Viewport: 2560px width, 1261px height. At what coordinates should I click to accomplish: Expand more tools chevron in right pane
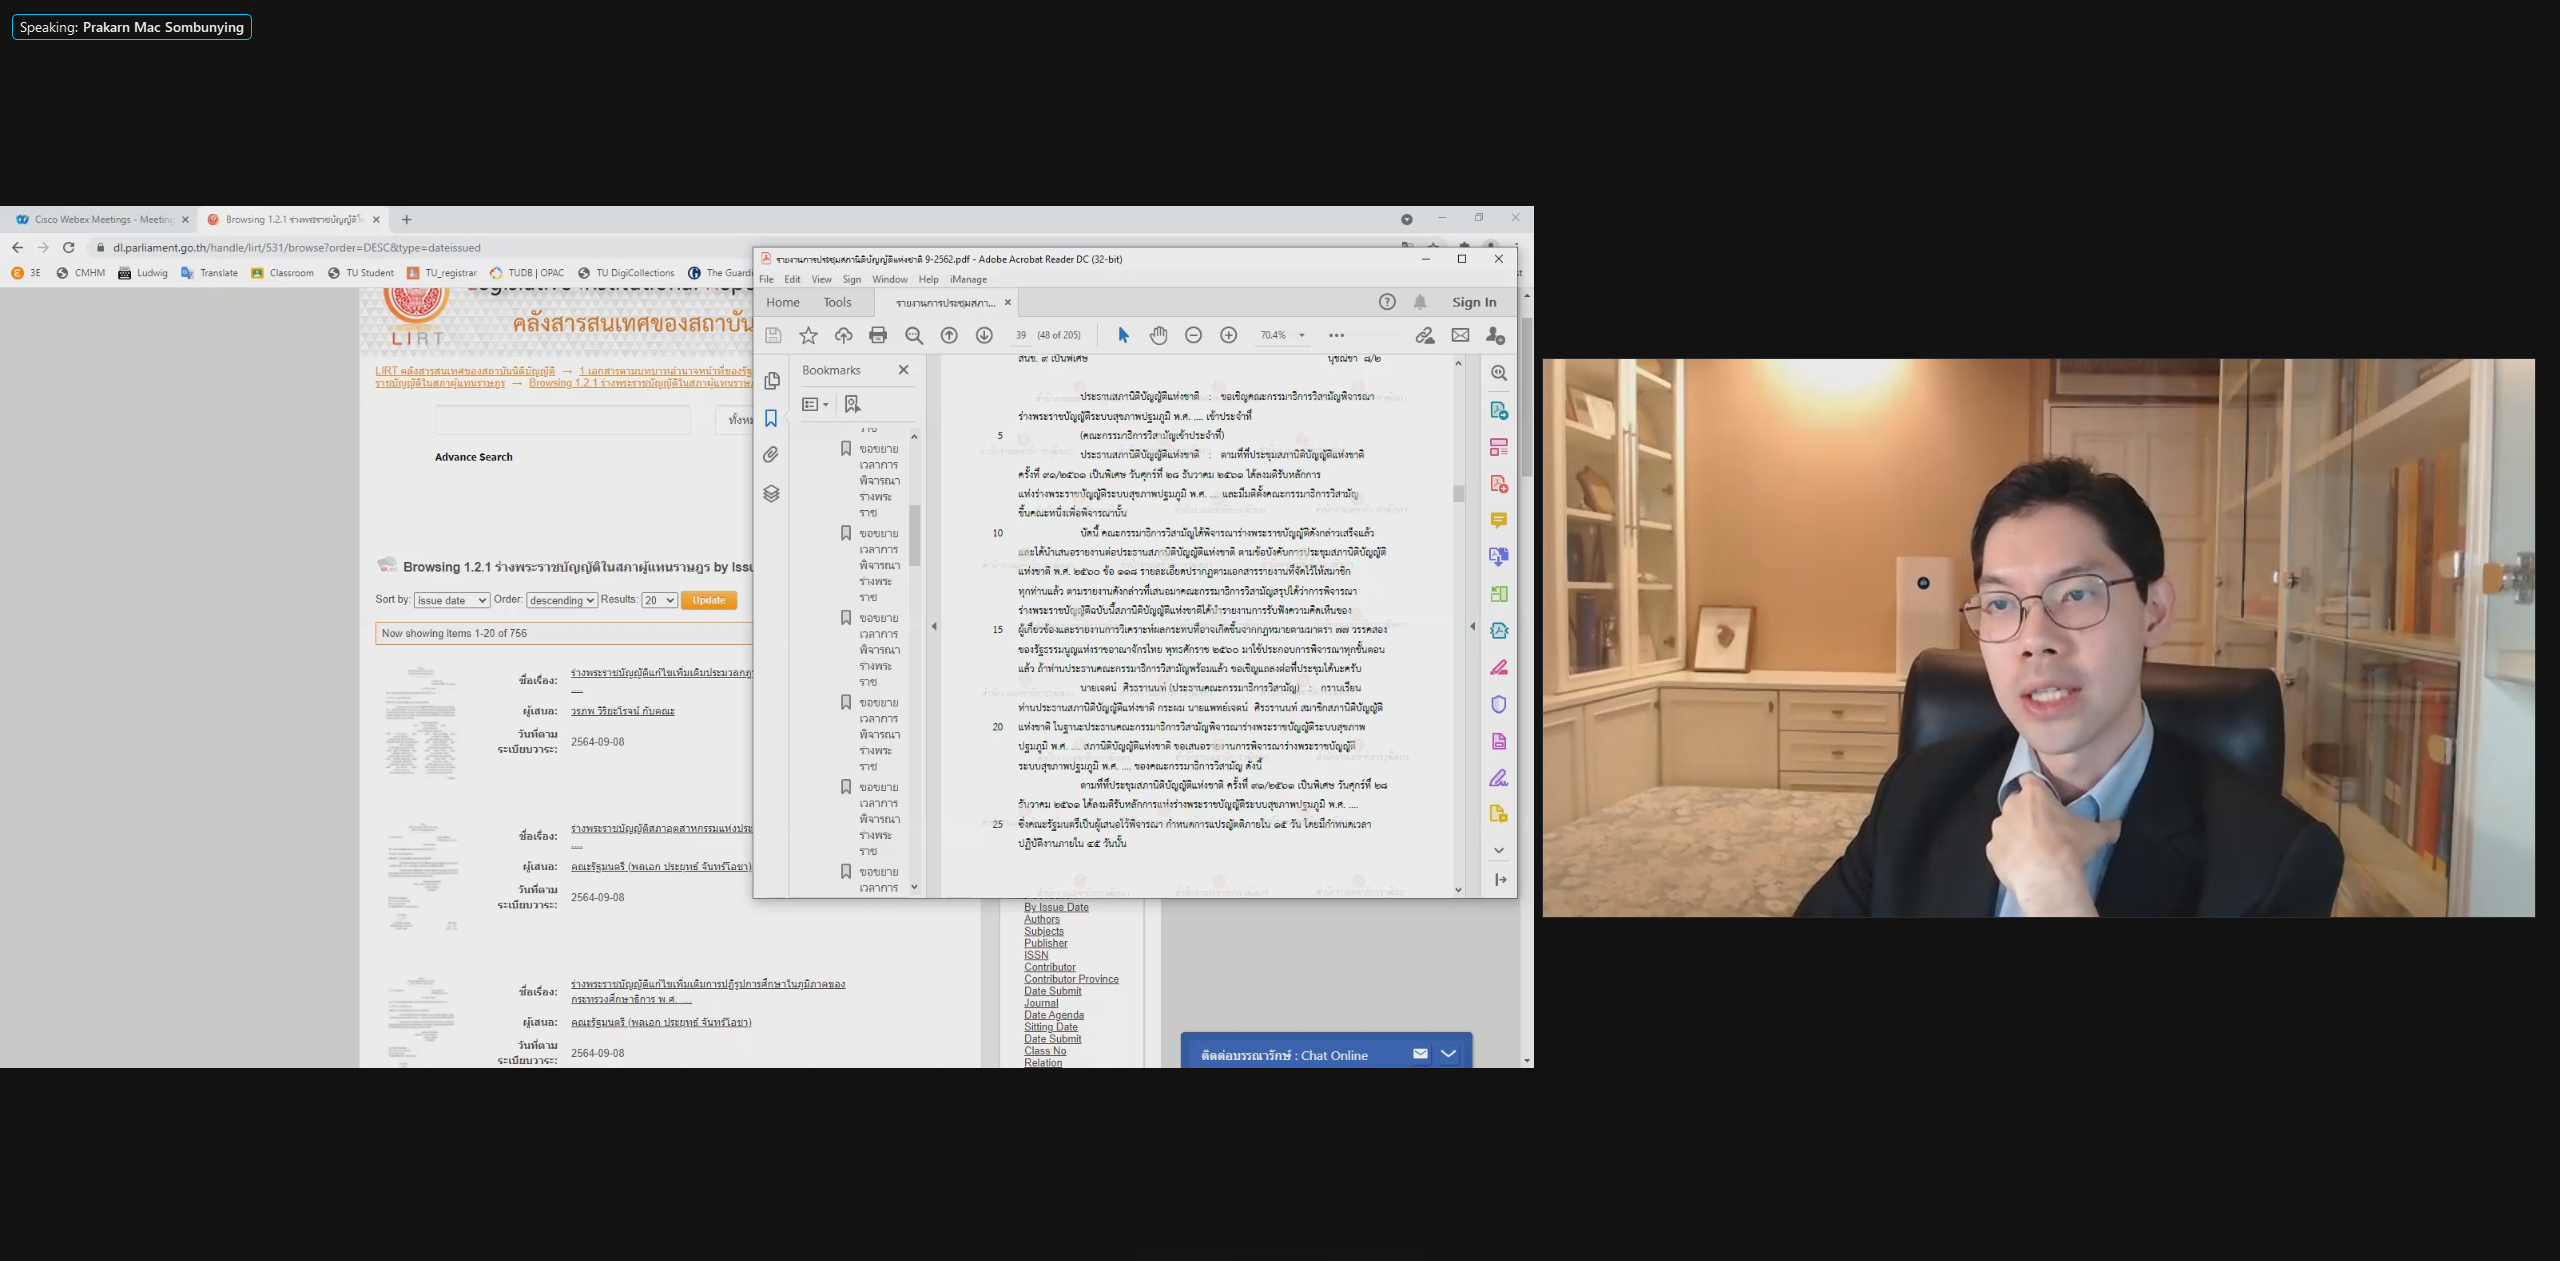tap(1498, 850)
